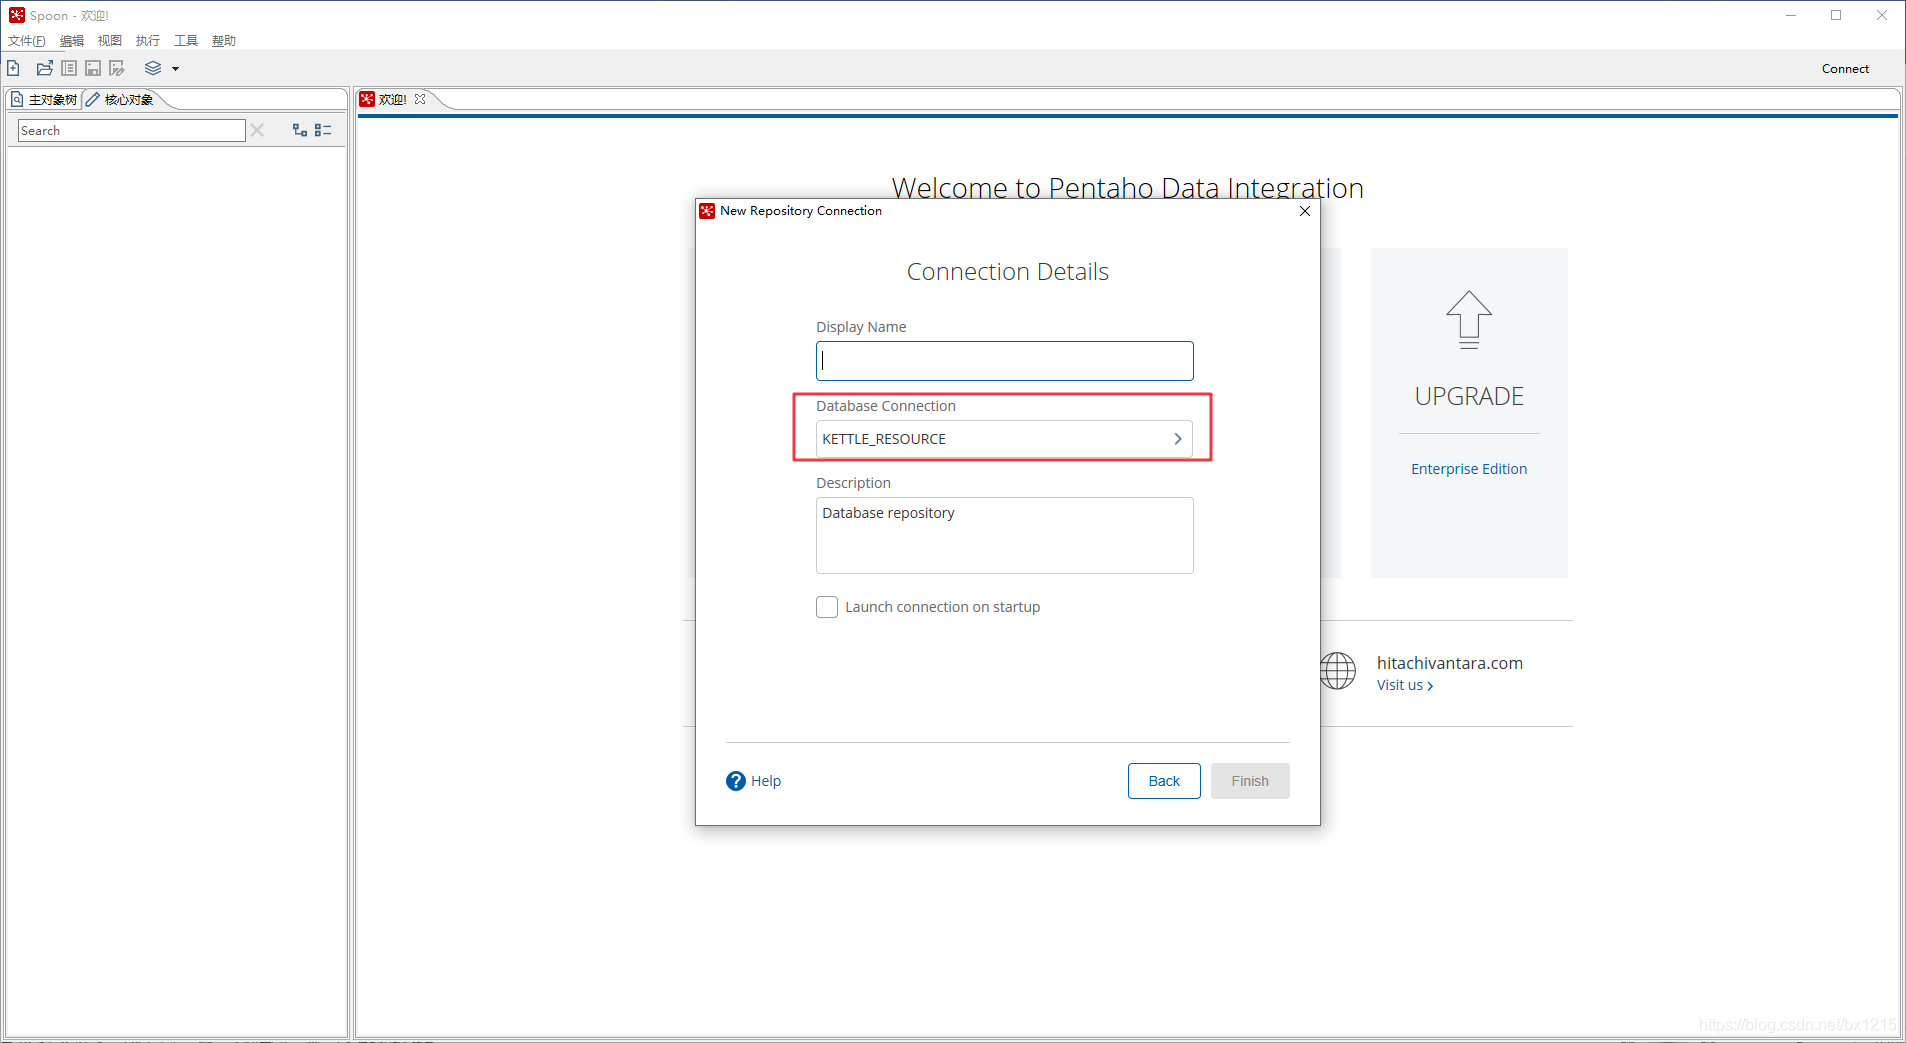Click the Enterprise Edition link

(x=1469, y=469)
